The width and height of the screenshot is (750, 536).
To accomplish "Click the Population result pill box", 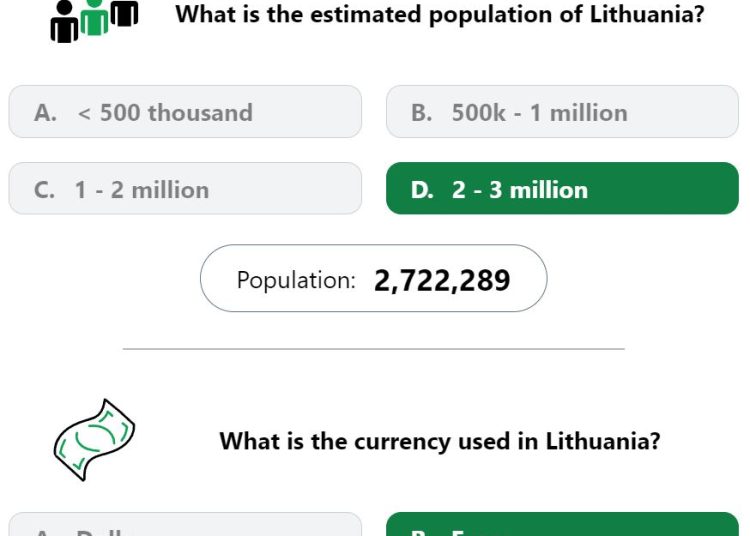I will coord(374,278).
